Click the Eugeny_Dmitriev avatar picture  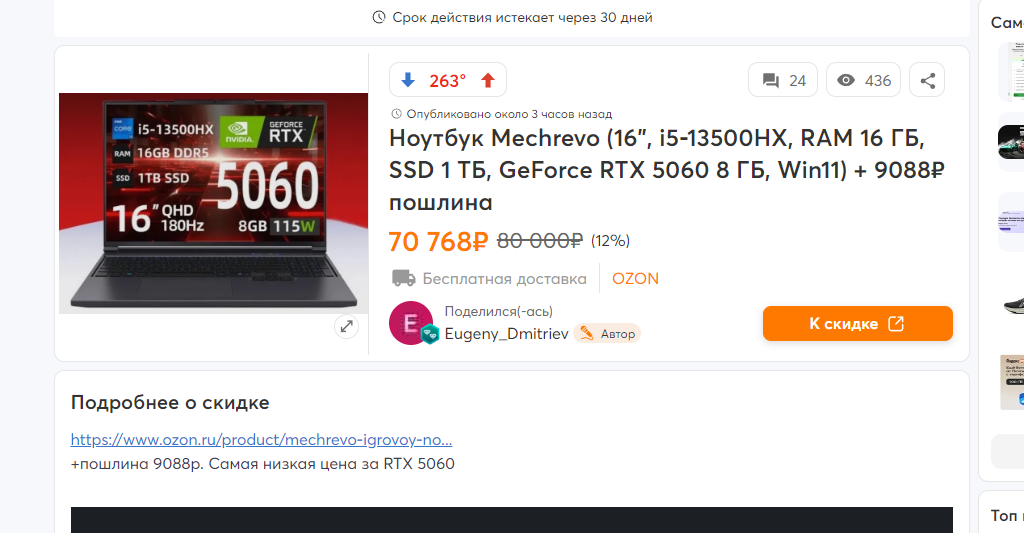pyautogui.click(x=411, y=323)
